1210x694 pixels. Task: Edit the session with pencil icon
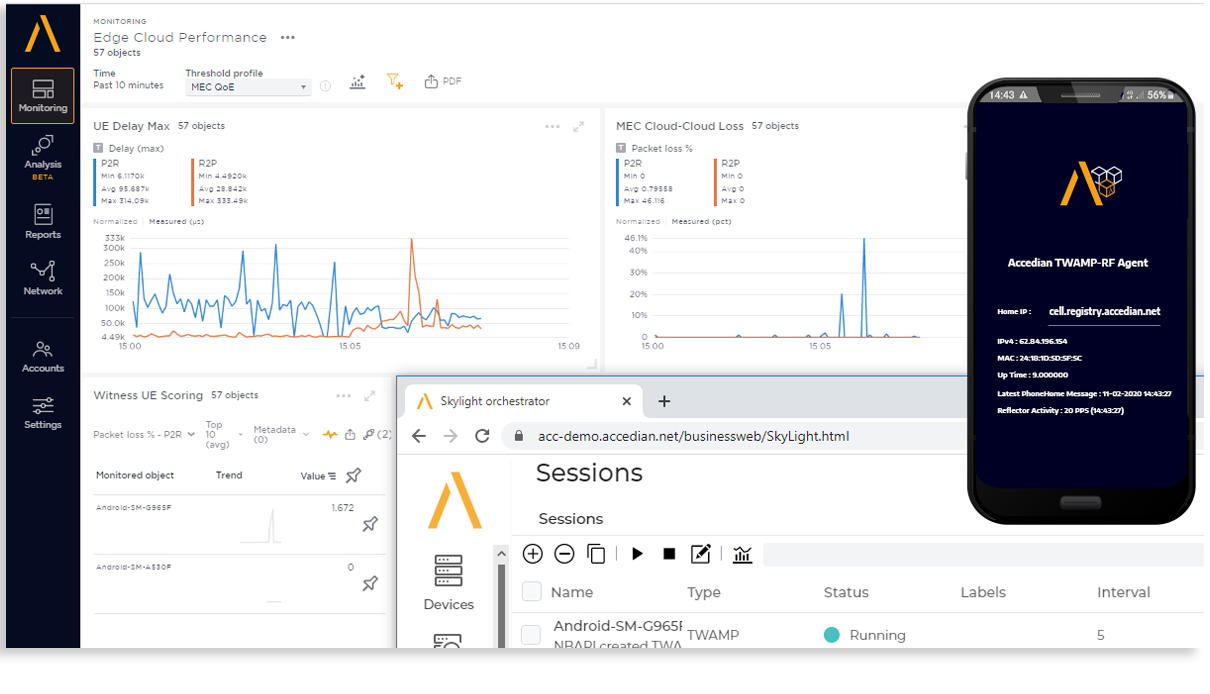(701, 554)
